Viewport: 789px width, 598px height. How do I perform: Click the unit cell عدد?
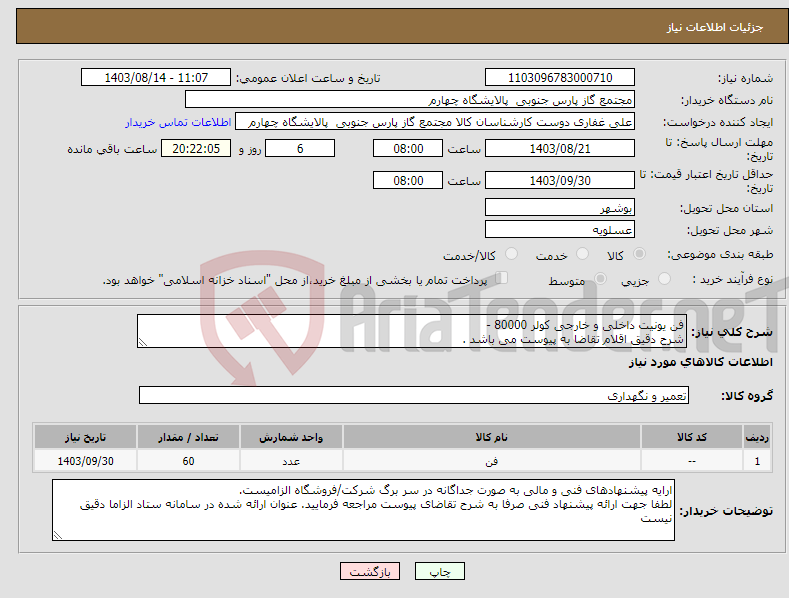tap(291, 461)
